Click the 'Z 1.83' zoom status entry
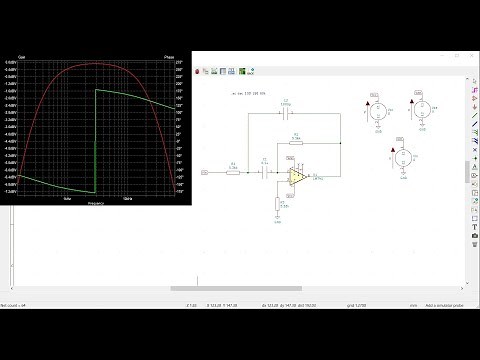 [x=191, y=305]
